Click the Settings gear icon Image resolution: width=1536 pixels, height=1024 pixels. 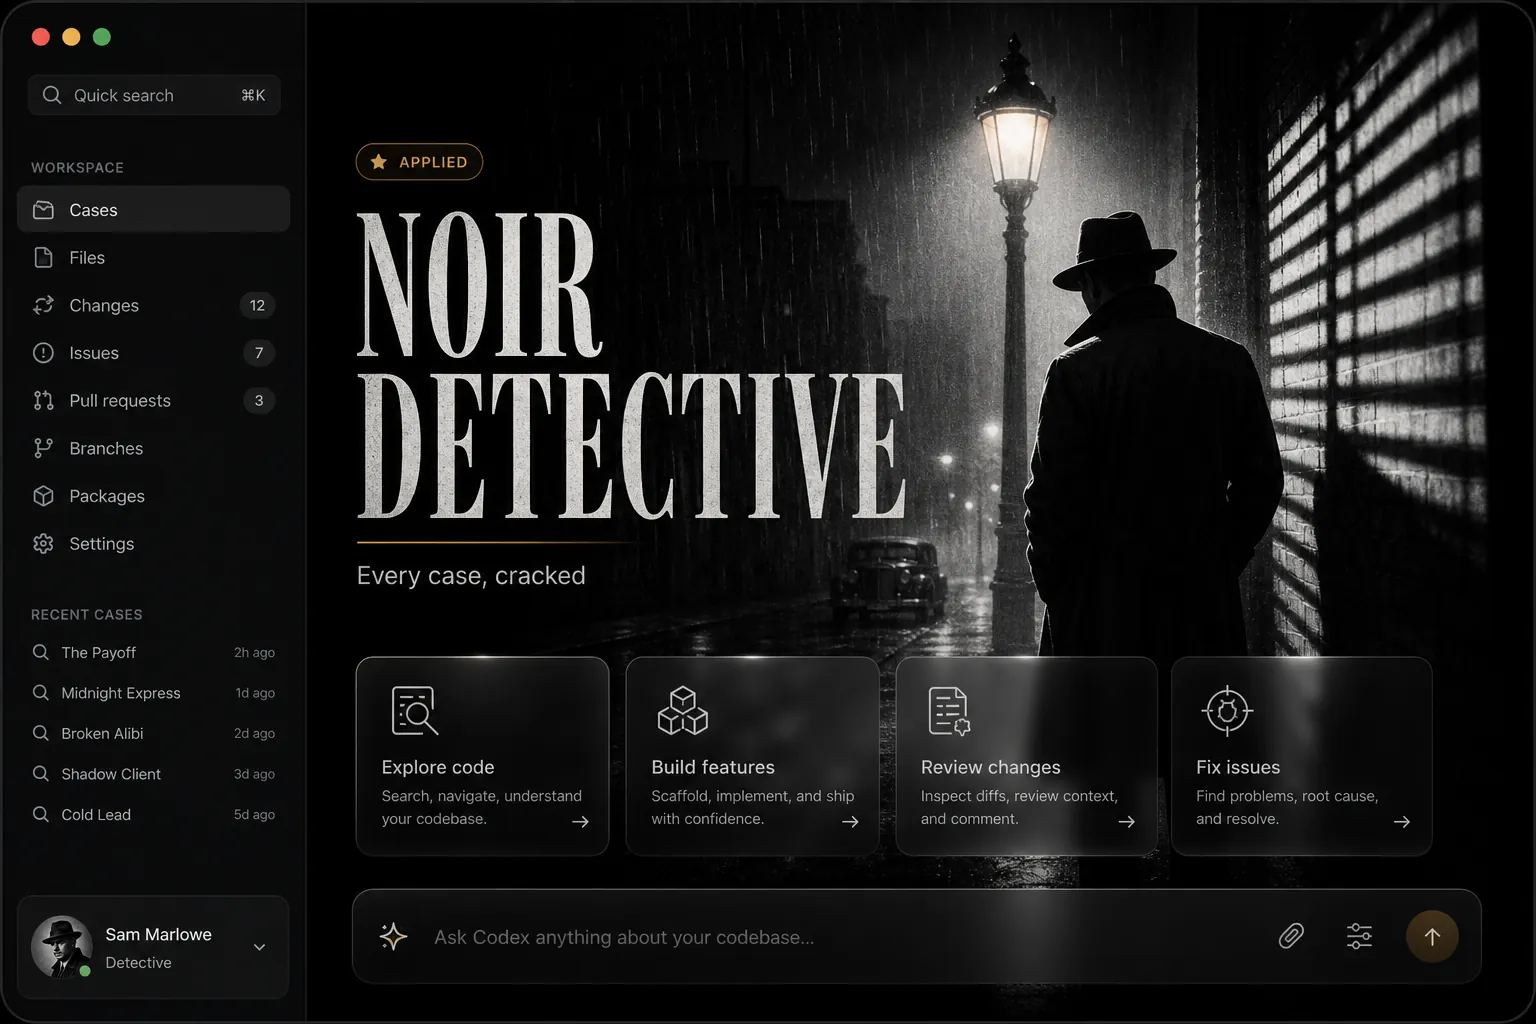click(x=43, y=544)
